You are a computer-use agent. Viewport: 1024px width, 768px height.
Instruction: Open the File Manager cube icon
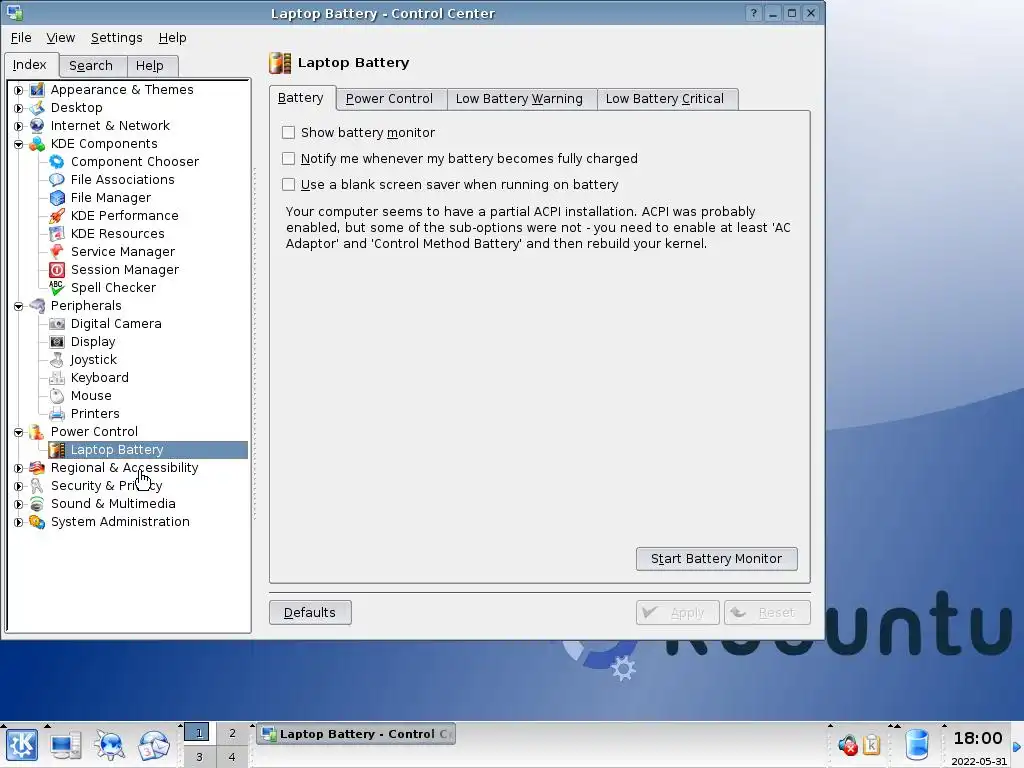click(x=57, y=197)
